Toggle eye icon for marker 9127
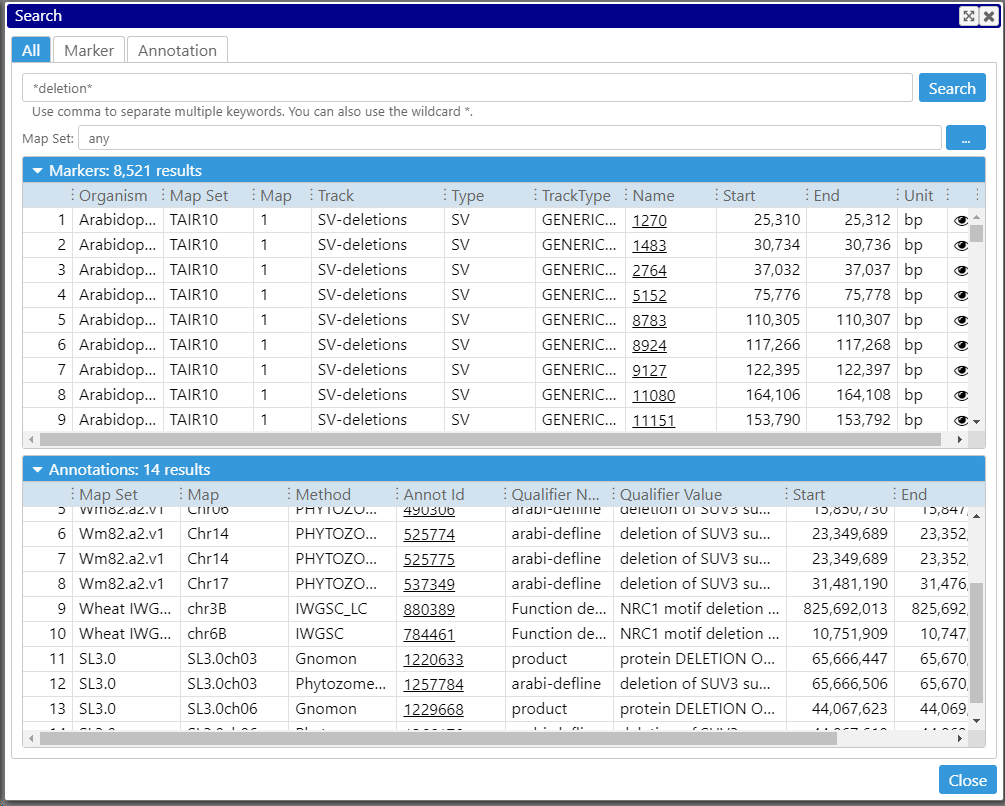 961,370
